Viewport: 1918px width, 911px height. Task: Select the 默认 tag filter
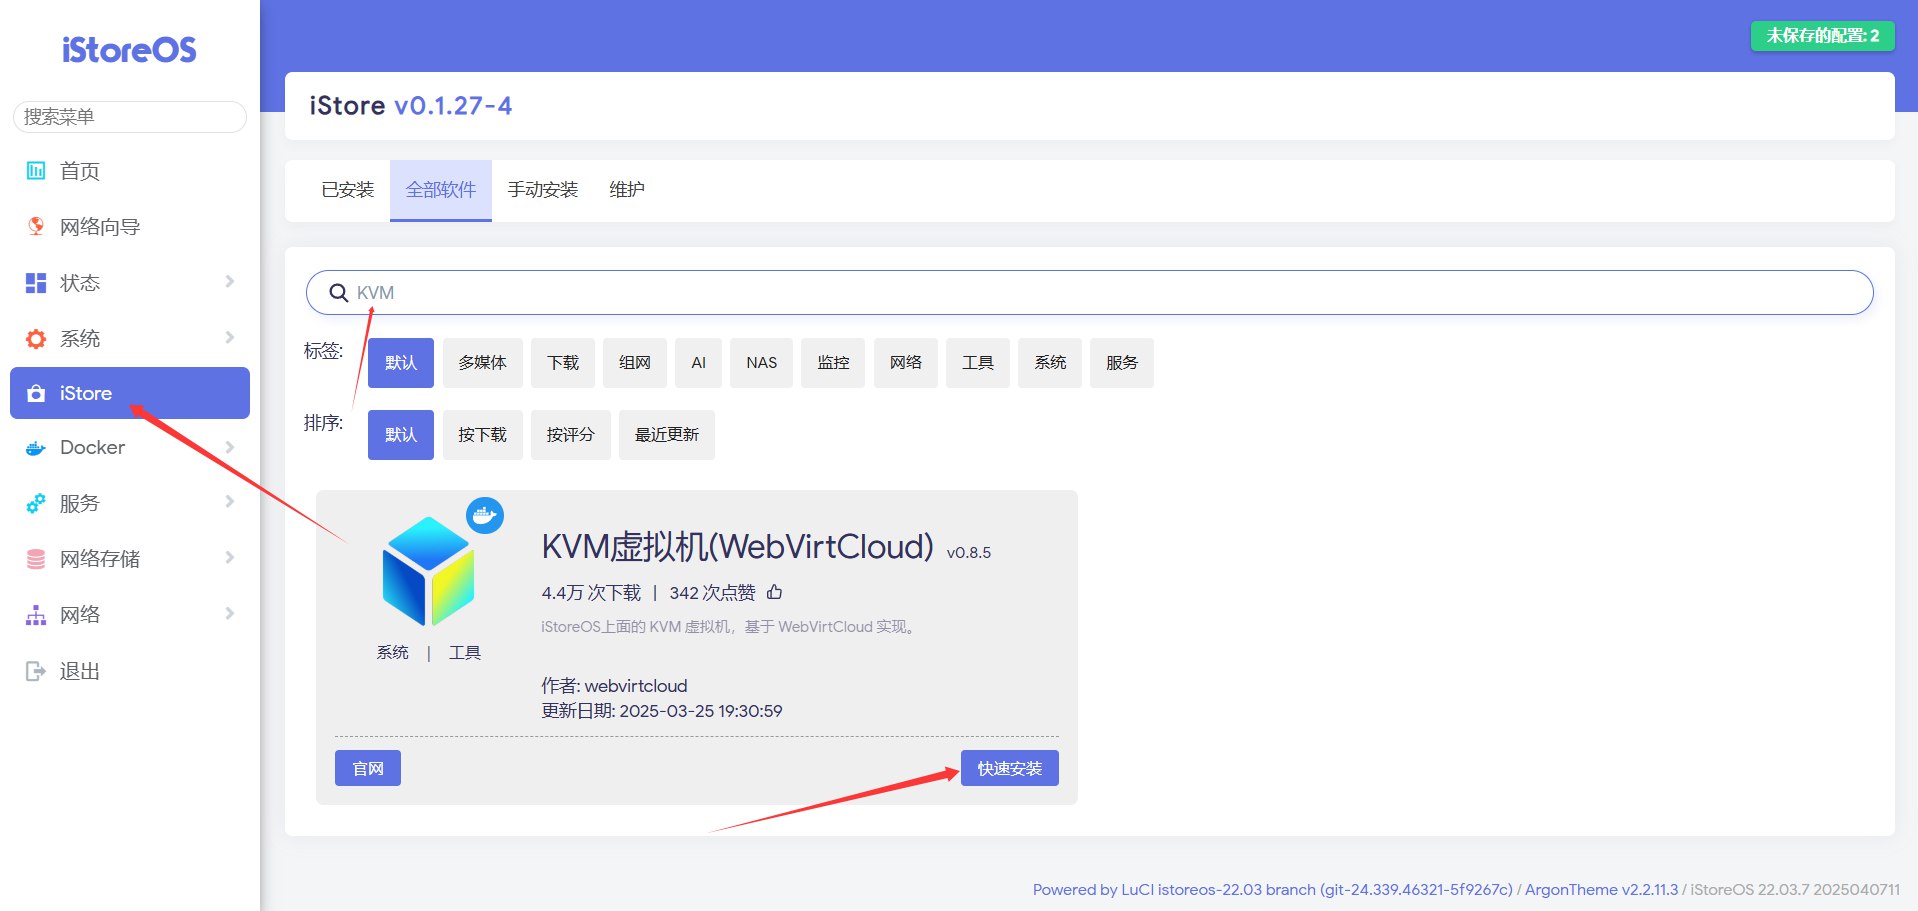401,363
